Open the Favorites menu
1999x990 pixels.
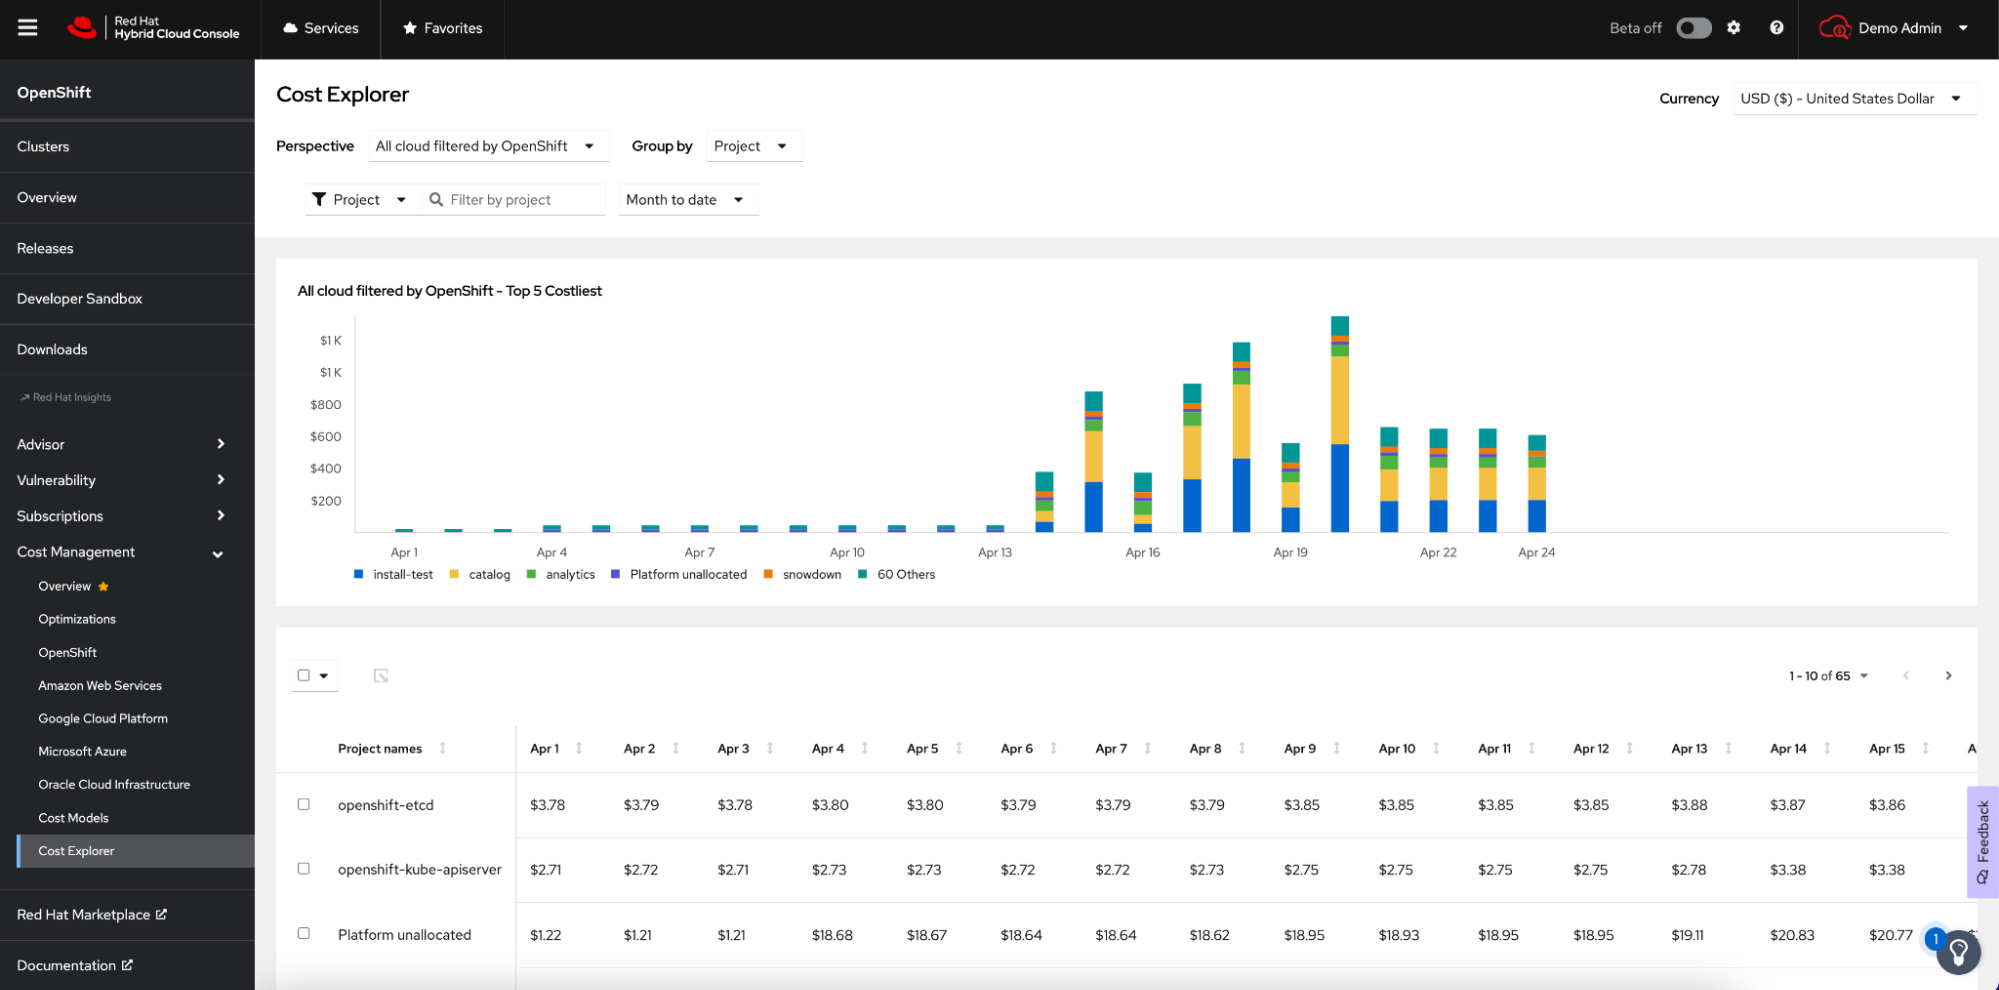tap(443, 28)
